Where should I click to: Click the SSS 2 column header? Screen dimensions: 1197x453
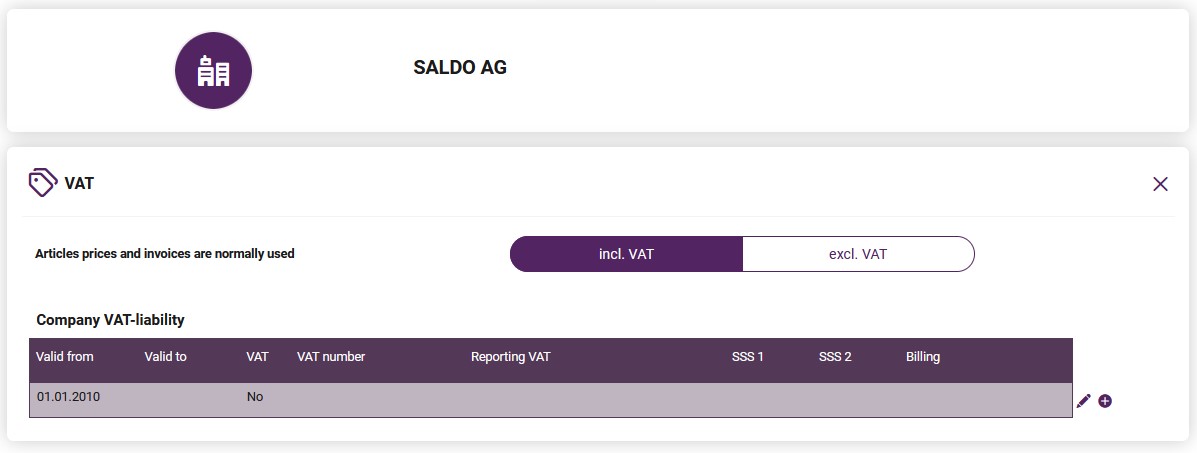pos(835,357)
